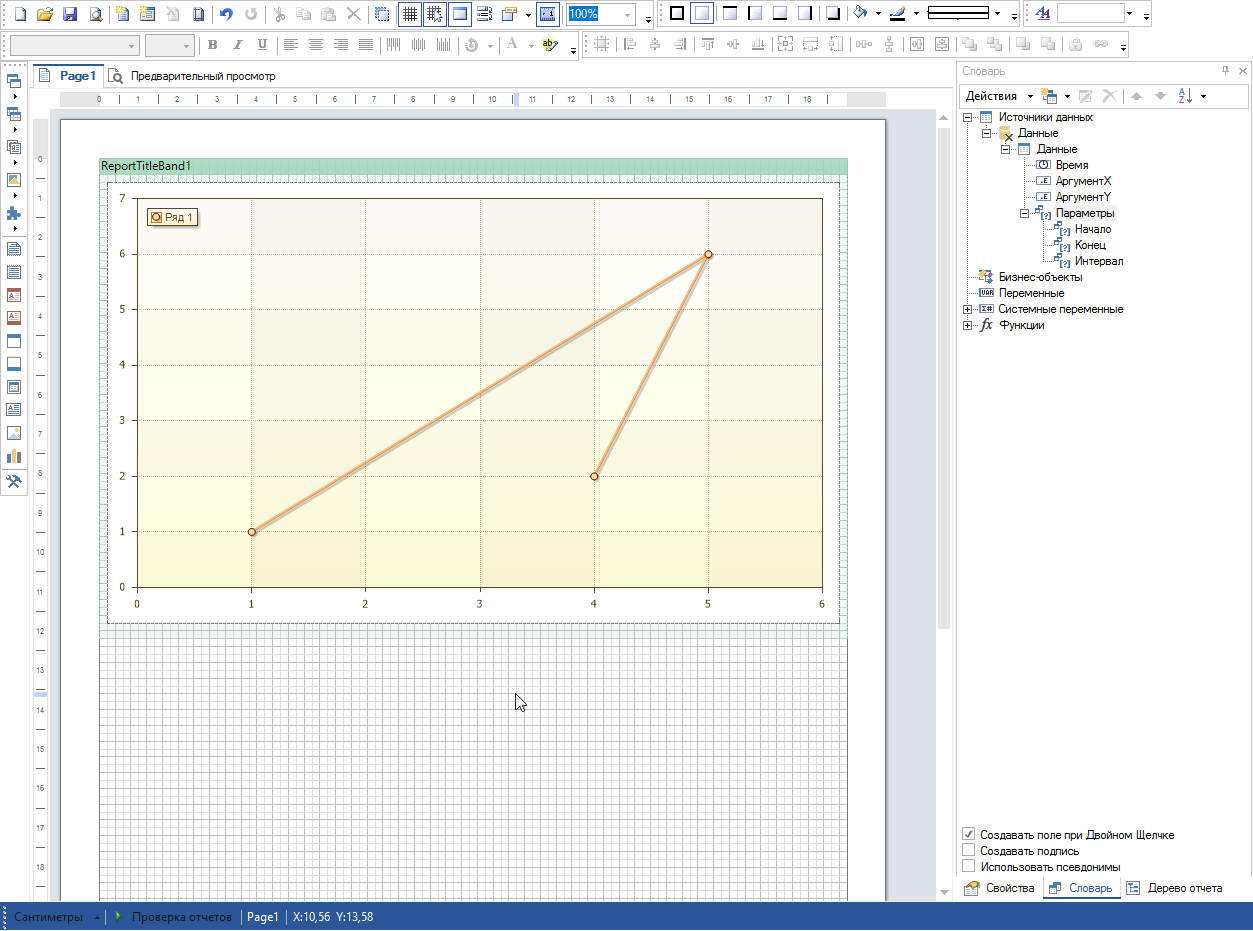
Task: Open a report file with the folder icon
Action: [x=44, y=14]
